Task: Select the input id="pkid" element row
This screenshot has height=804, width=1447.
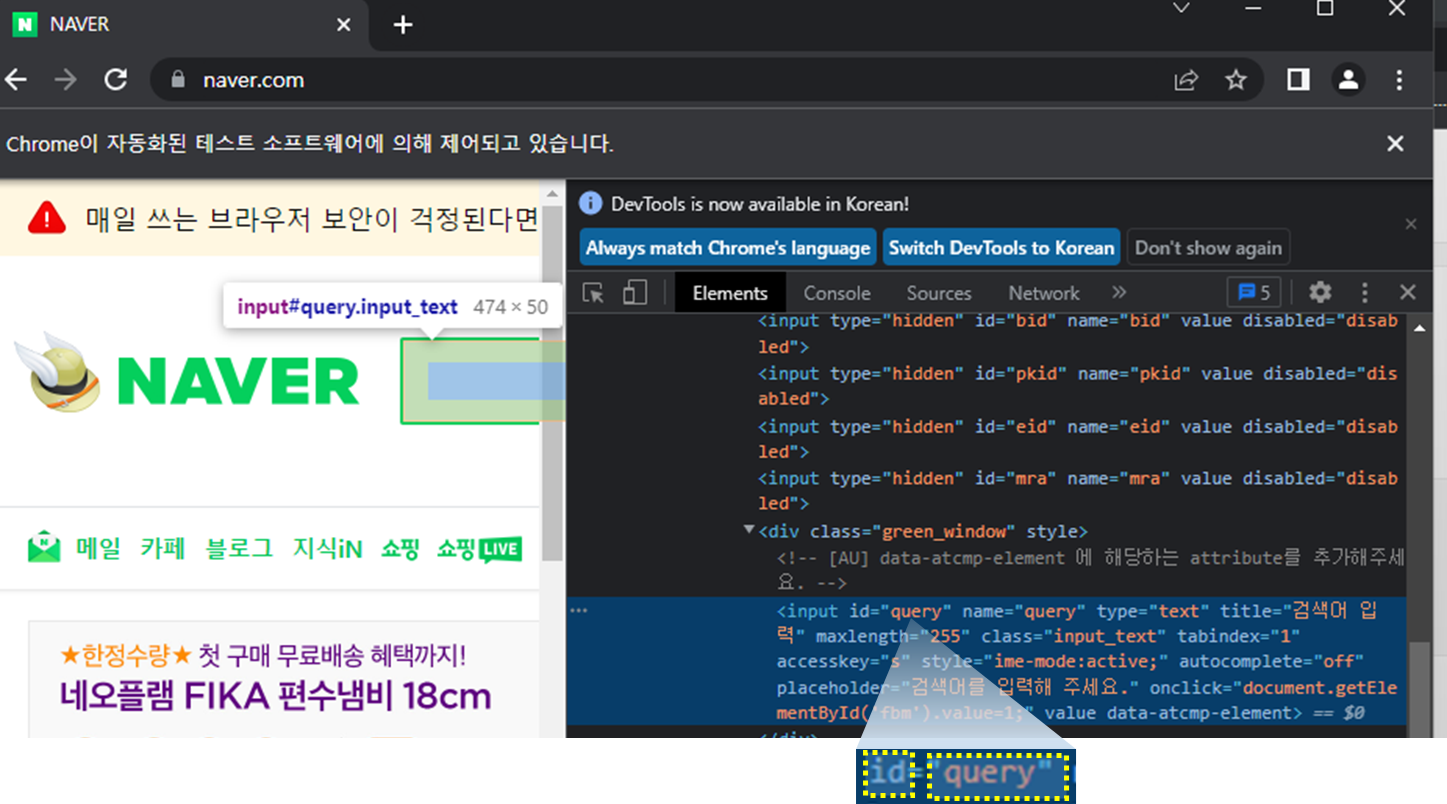Action: [x=986, y=386]
